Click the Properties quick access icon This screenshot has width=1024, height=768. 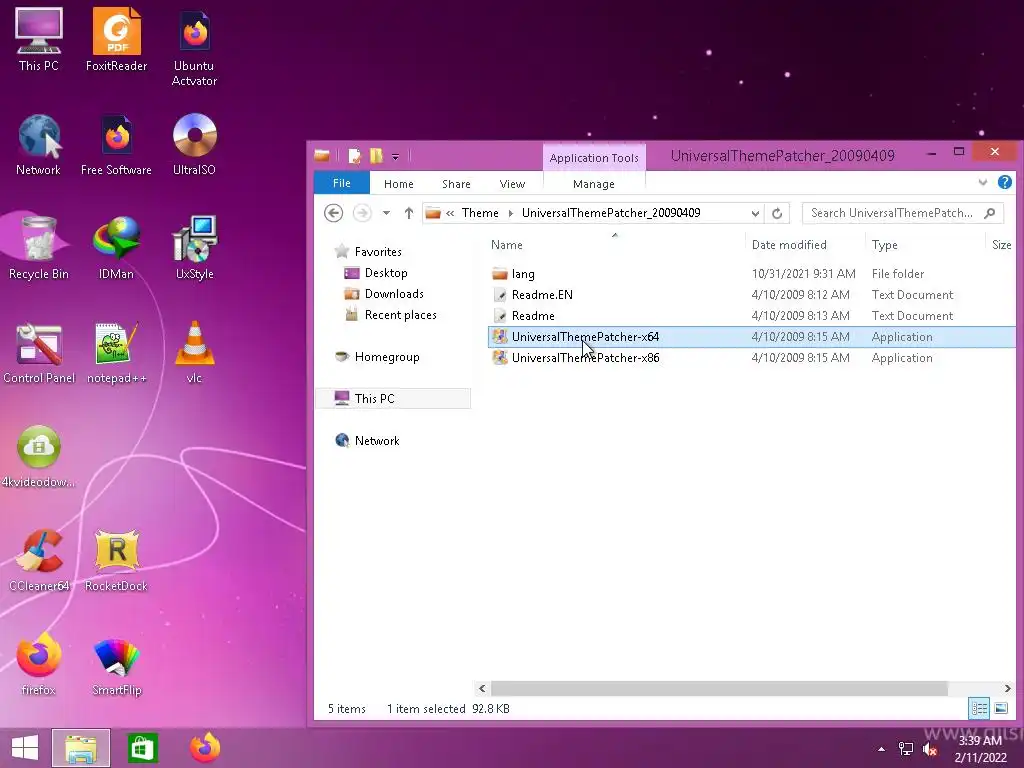pos(355,156)
